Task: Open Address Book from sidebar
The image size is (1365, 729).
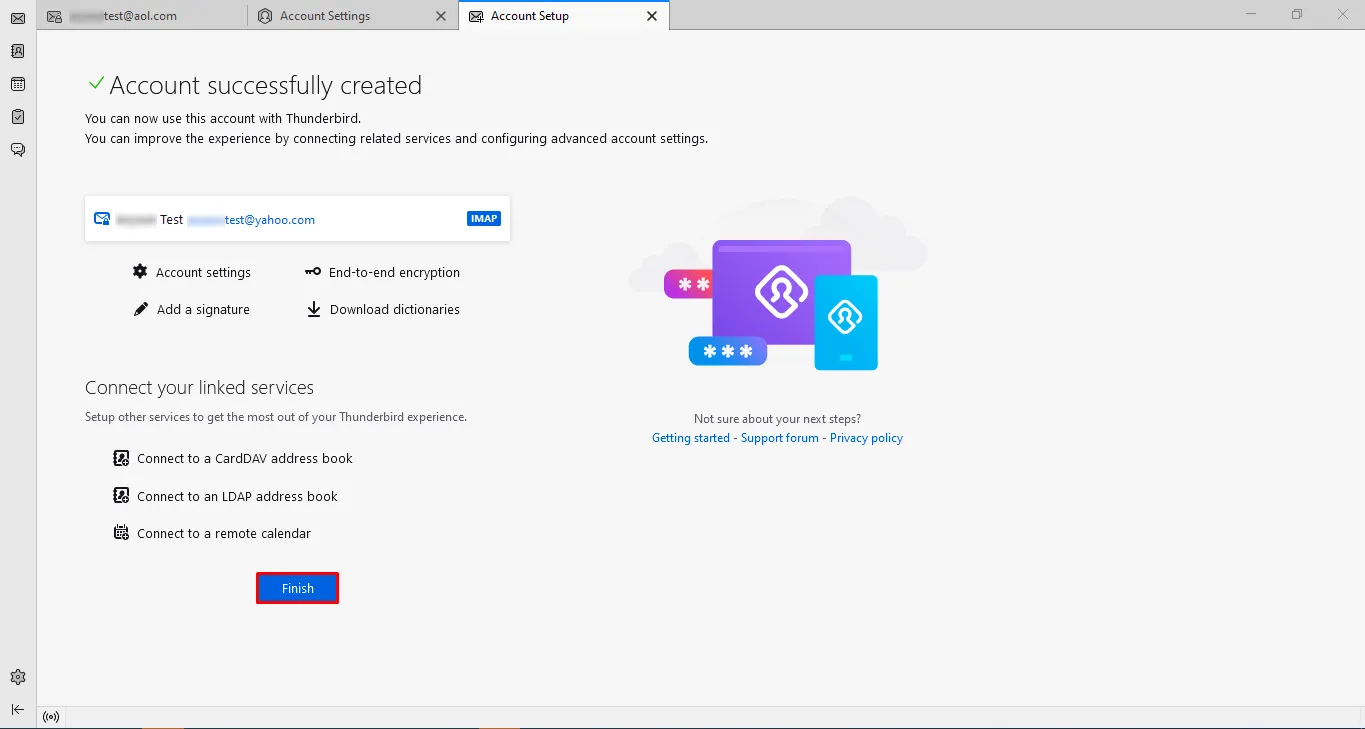Action: click(17, 51)
